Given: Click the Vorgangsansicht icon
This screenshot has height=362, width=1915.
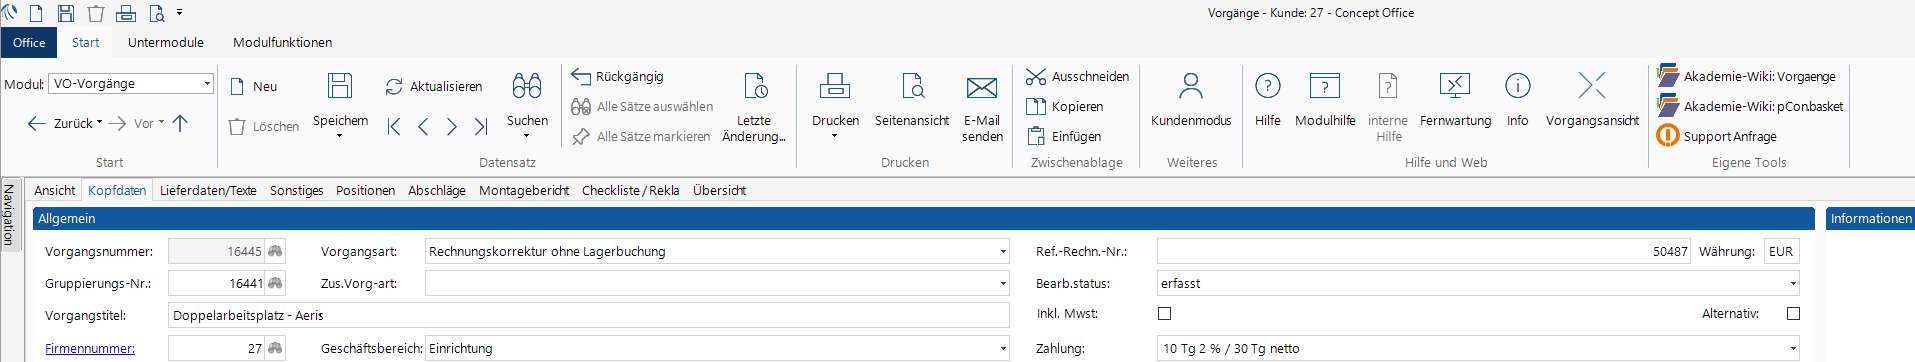Looking at the screenshot, I should pos(1592,86).
